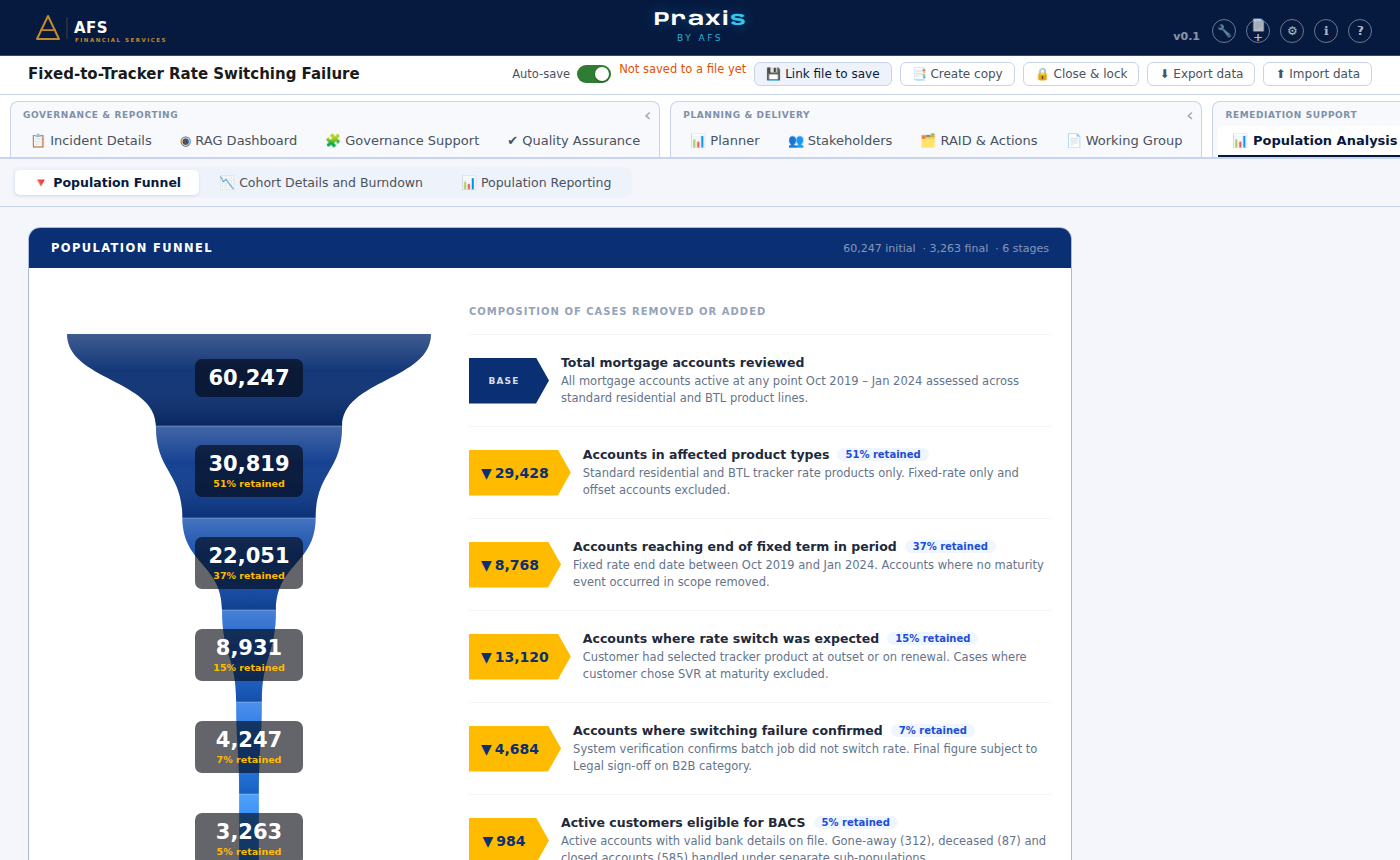
Task: Collapse the Planning & Delivery tab group
Action: (x=1190, y=116)
